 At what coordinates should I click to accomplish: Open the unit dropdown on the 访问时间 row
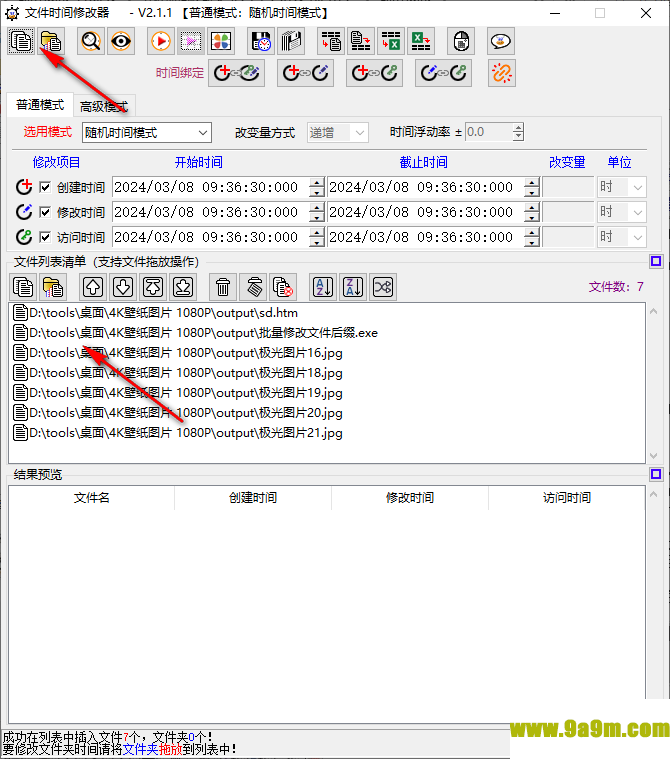pyautogui.click(x=622, y=237)
